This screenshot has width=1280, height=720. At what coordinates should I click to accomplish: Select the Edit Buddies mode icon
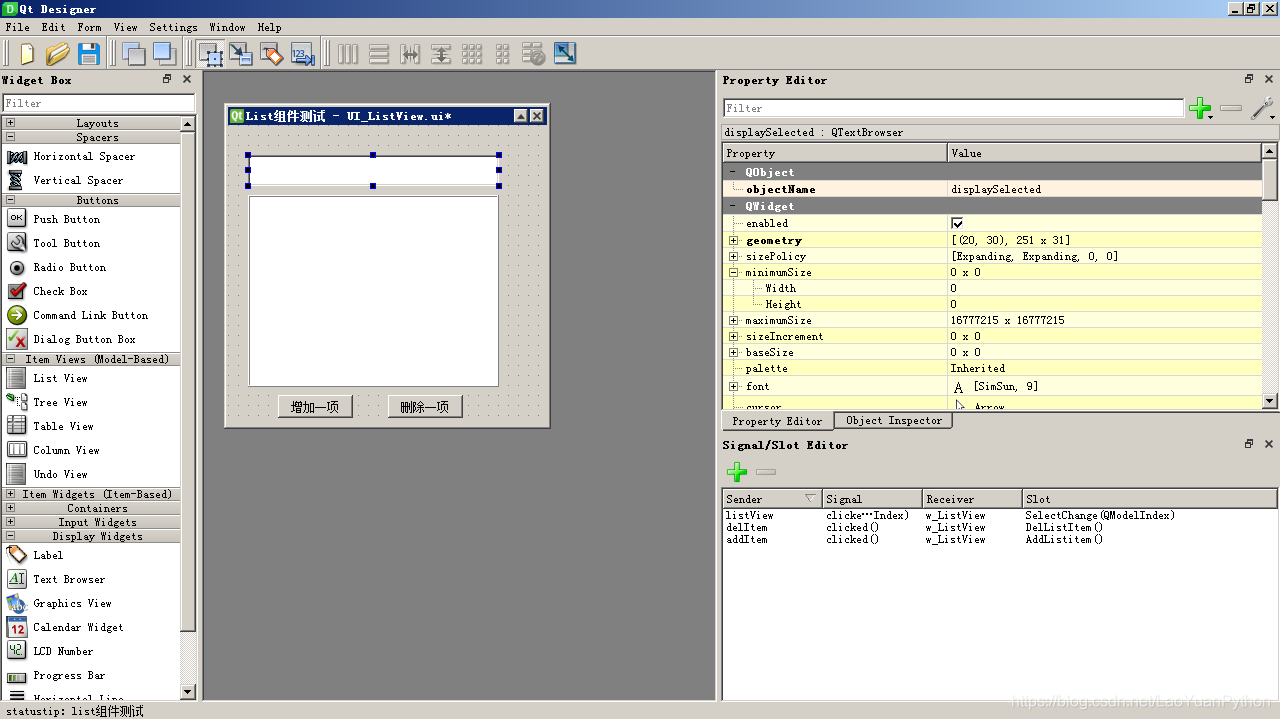272,53
